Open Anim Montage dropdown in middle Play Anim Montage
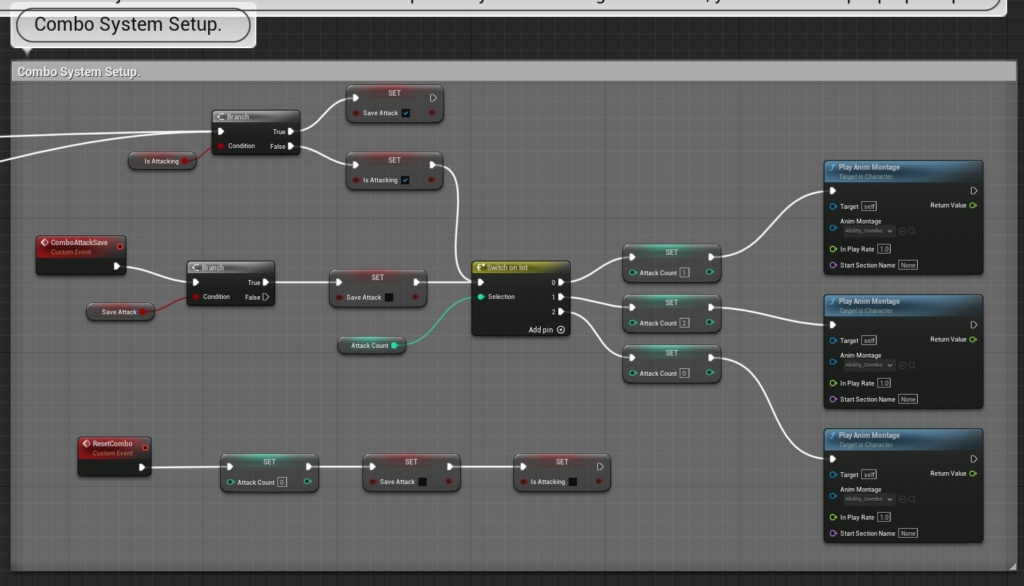1024x586 pixels. tap(869, 365)
